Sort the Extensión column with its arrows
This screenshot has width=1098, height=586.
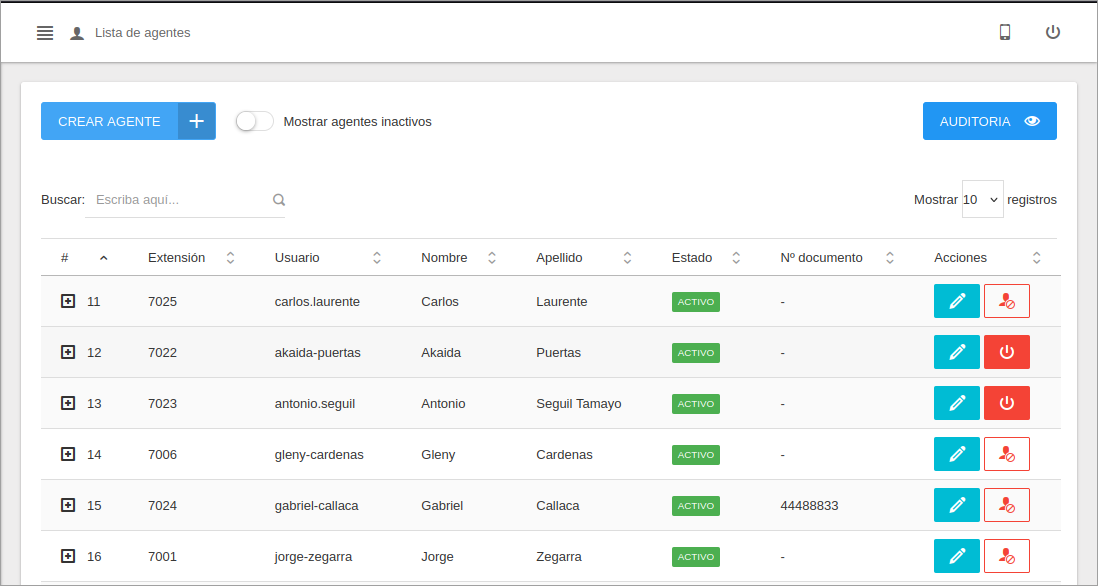[230, 257]
